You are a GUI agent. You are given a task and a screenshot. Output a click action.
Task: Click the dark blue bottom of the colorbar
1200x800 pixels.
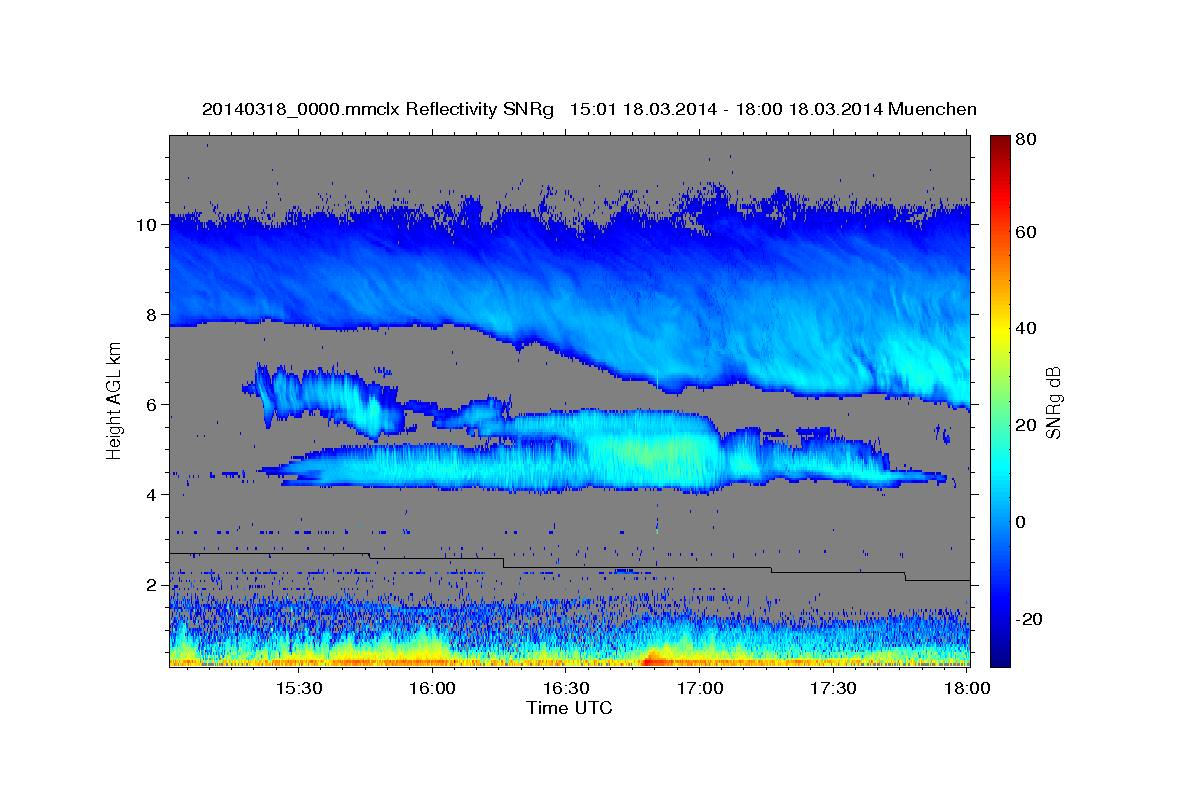[x=1000, y=658]
